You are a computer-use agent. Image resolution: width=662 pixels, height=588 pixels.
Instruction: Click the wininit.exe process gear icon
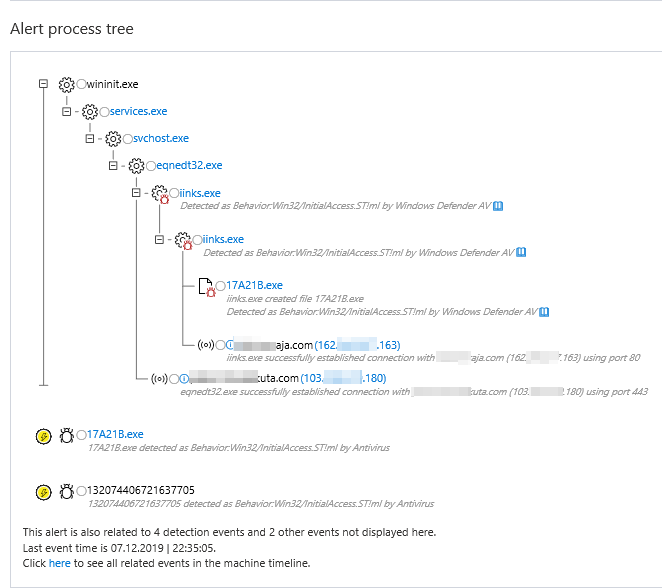point(67,84)
